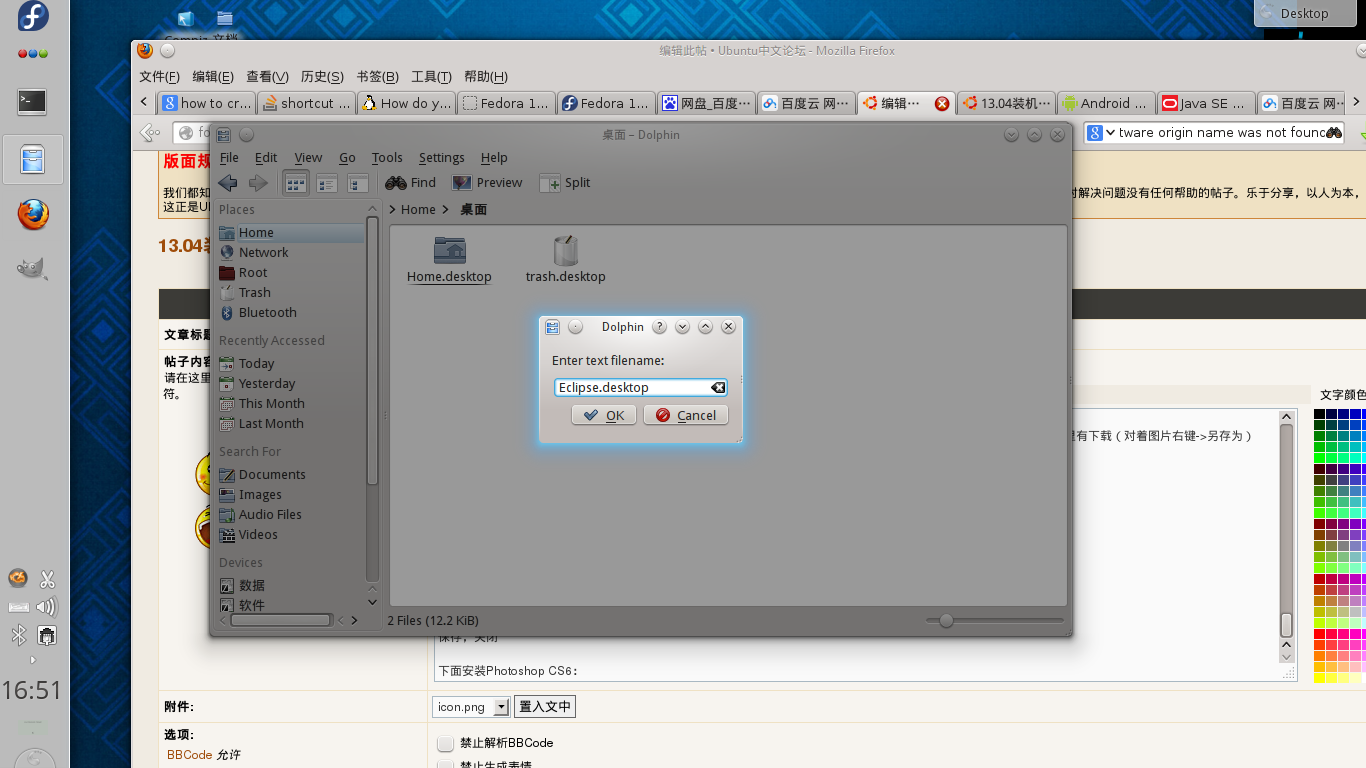Screen dimensions: 1366x768
Task: Click Firefox search binoculars icon
Action: [x=1334, y=133]
